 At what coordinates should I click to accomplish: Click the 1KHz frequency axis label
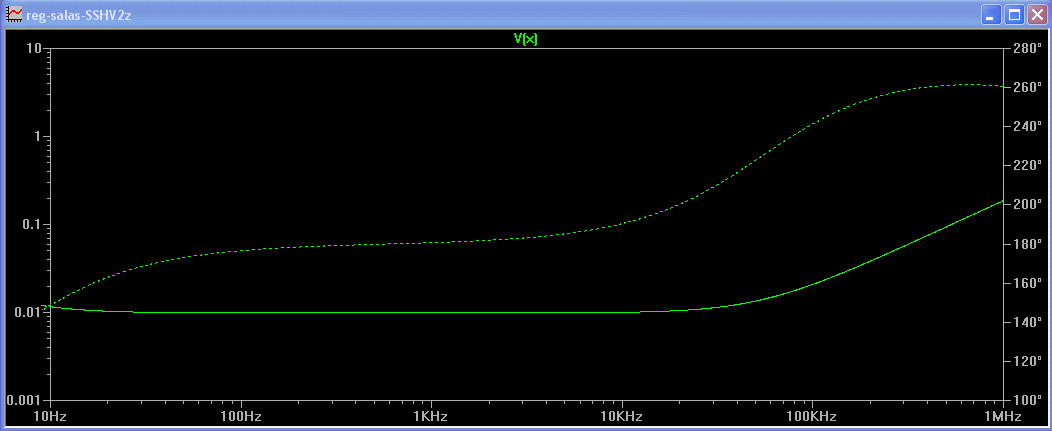pos(431,415)
